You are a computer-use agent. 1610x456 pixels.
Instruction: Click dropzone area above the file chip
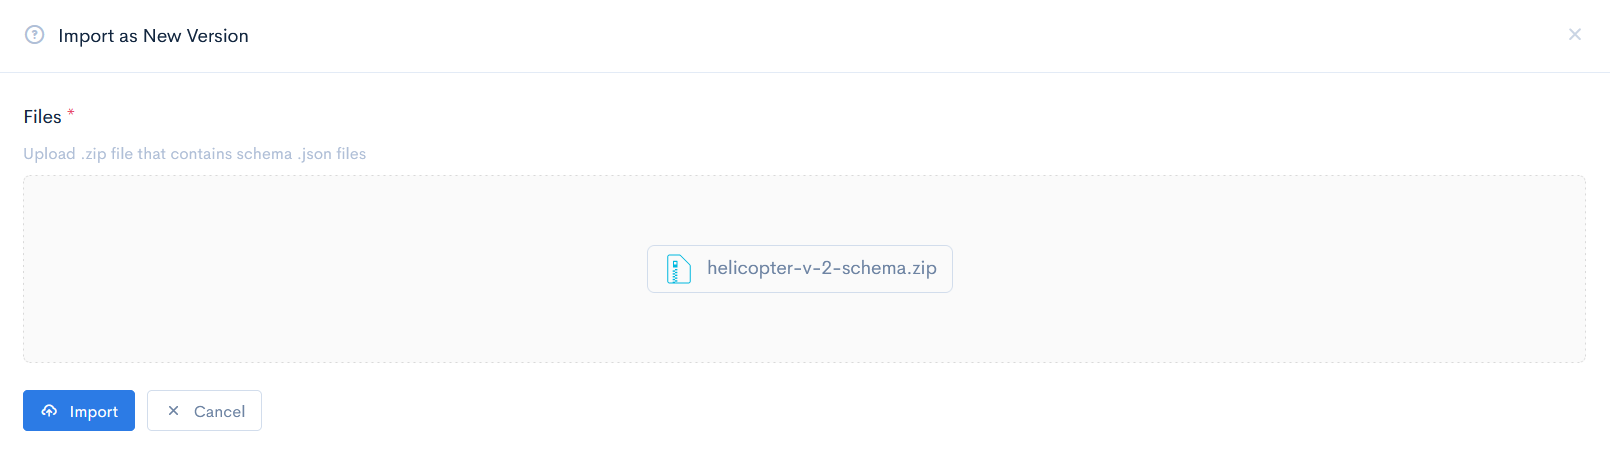click(800, 208)
